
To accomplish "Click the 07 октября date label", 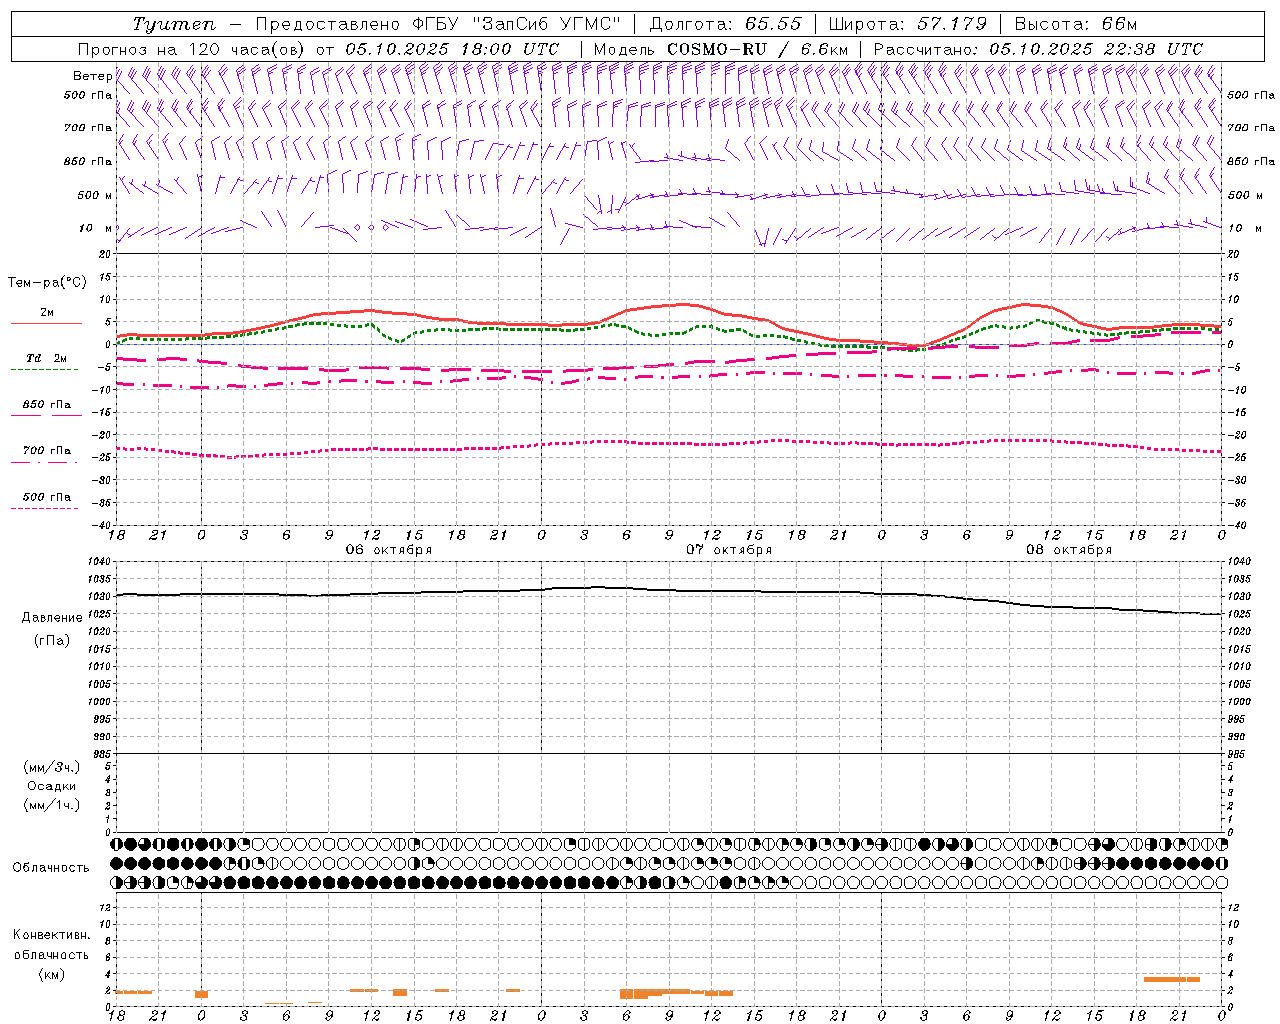I will 729,549.
